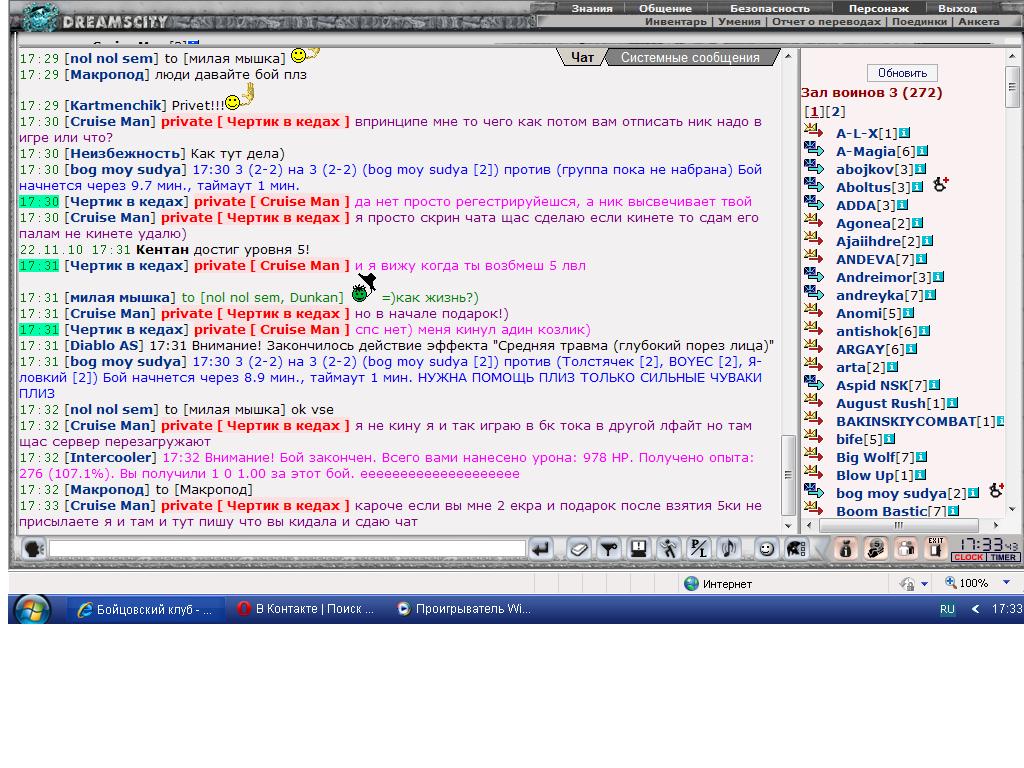The height and width of the screenshot is (768, 1024).
Task: Open the Windows Start orb
Action: (x=31, y=609)
